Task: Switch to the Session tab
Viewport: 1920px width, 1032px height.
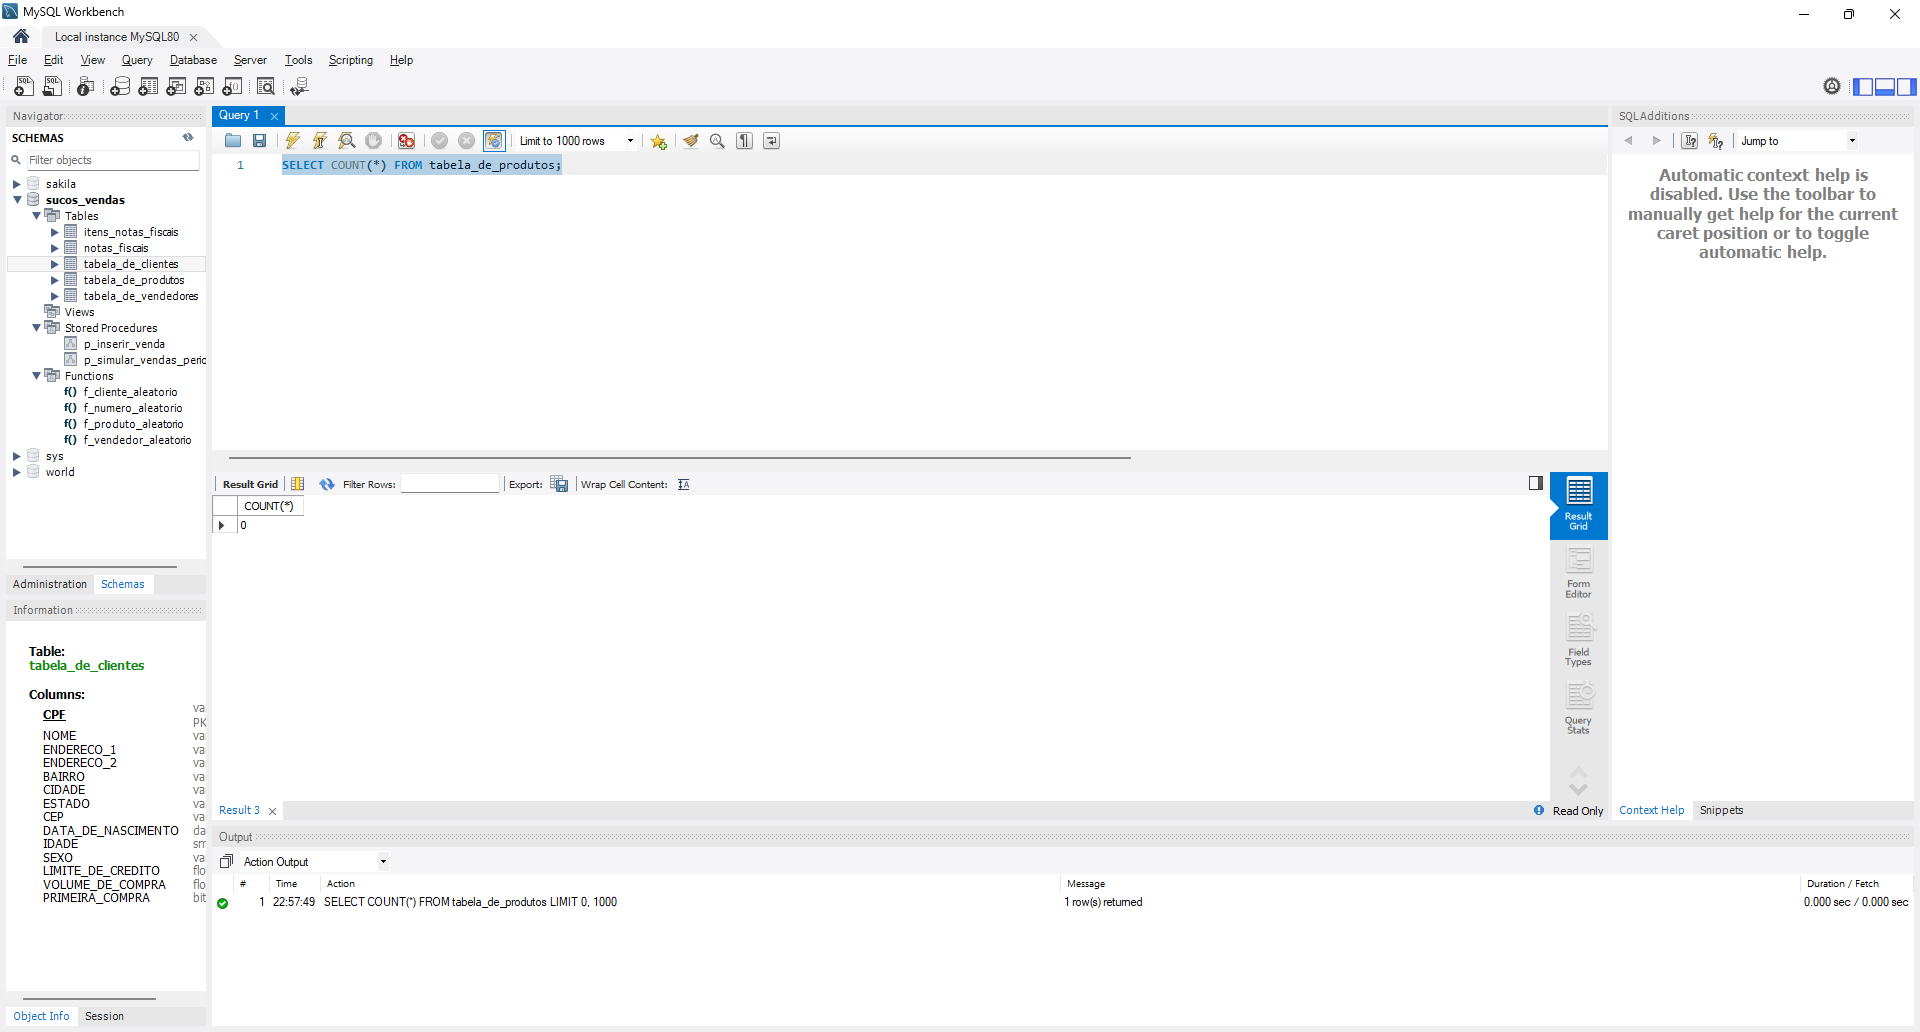Action: click(x=105, y=1016)
